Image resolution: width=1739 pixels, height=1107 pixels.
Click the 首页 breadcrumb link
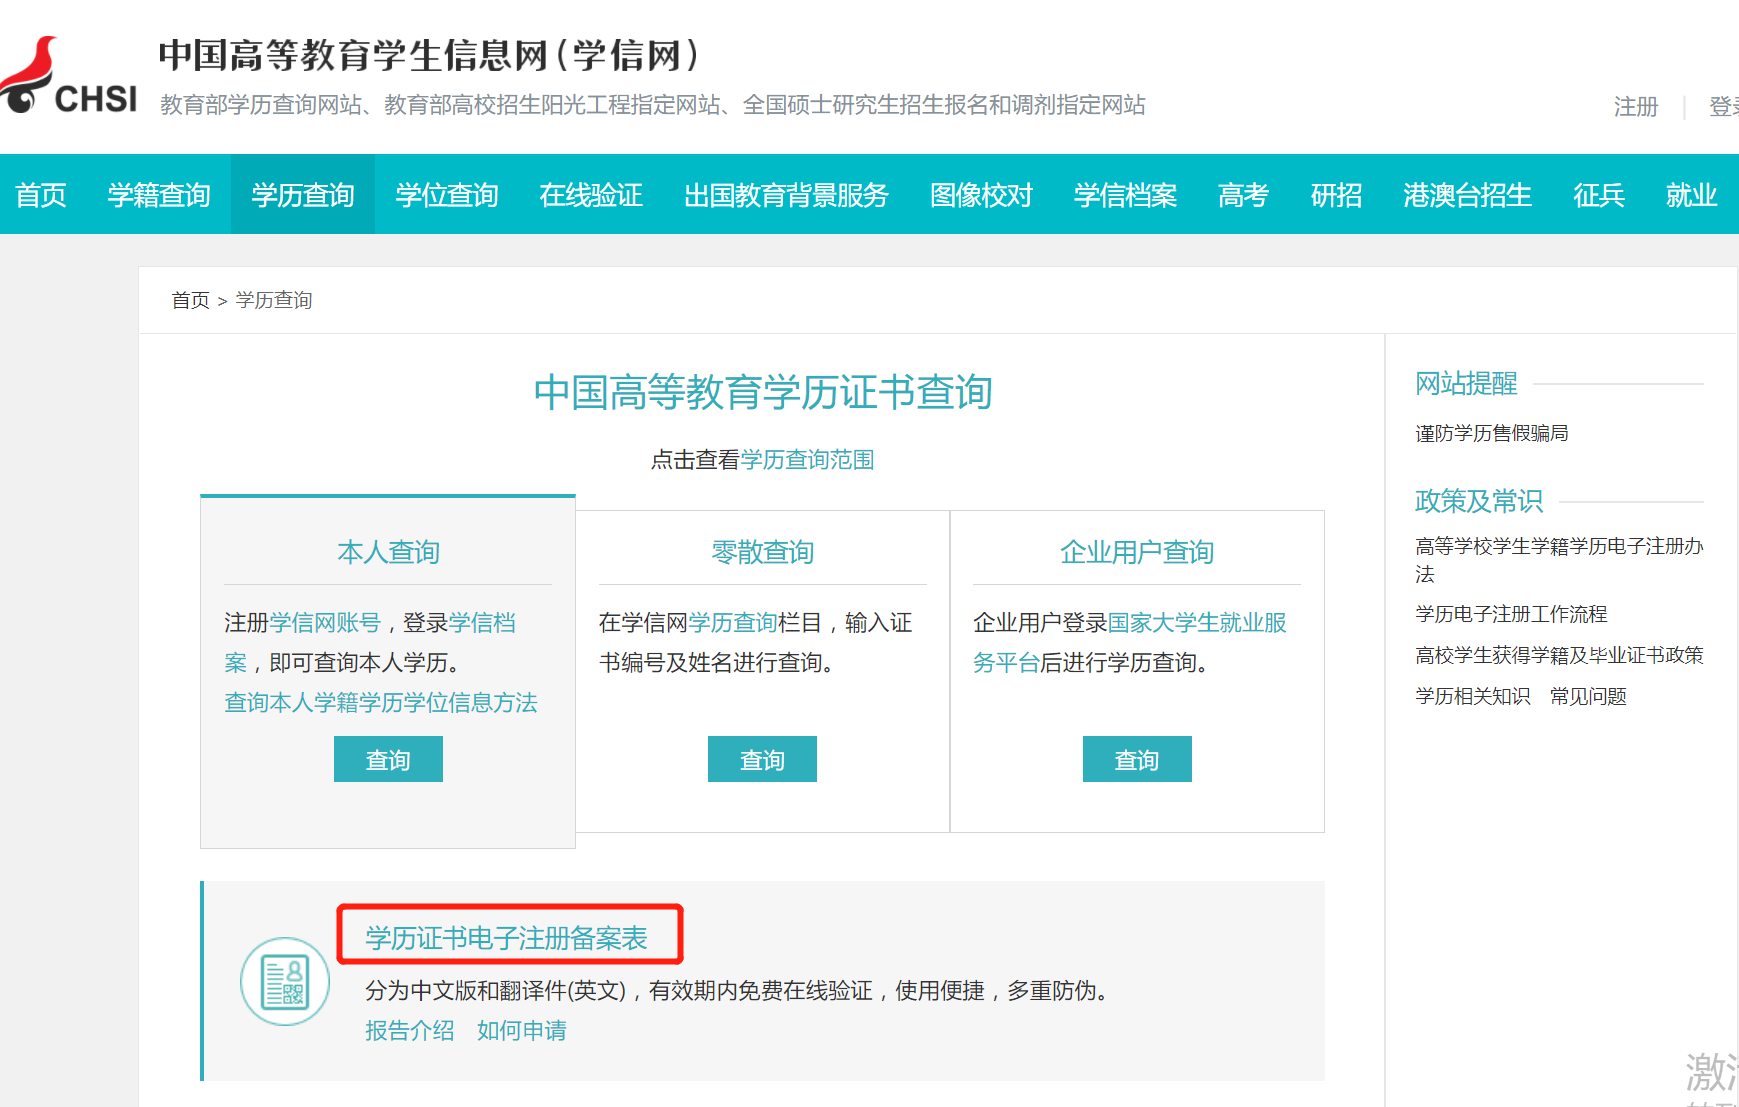190,300
